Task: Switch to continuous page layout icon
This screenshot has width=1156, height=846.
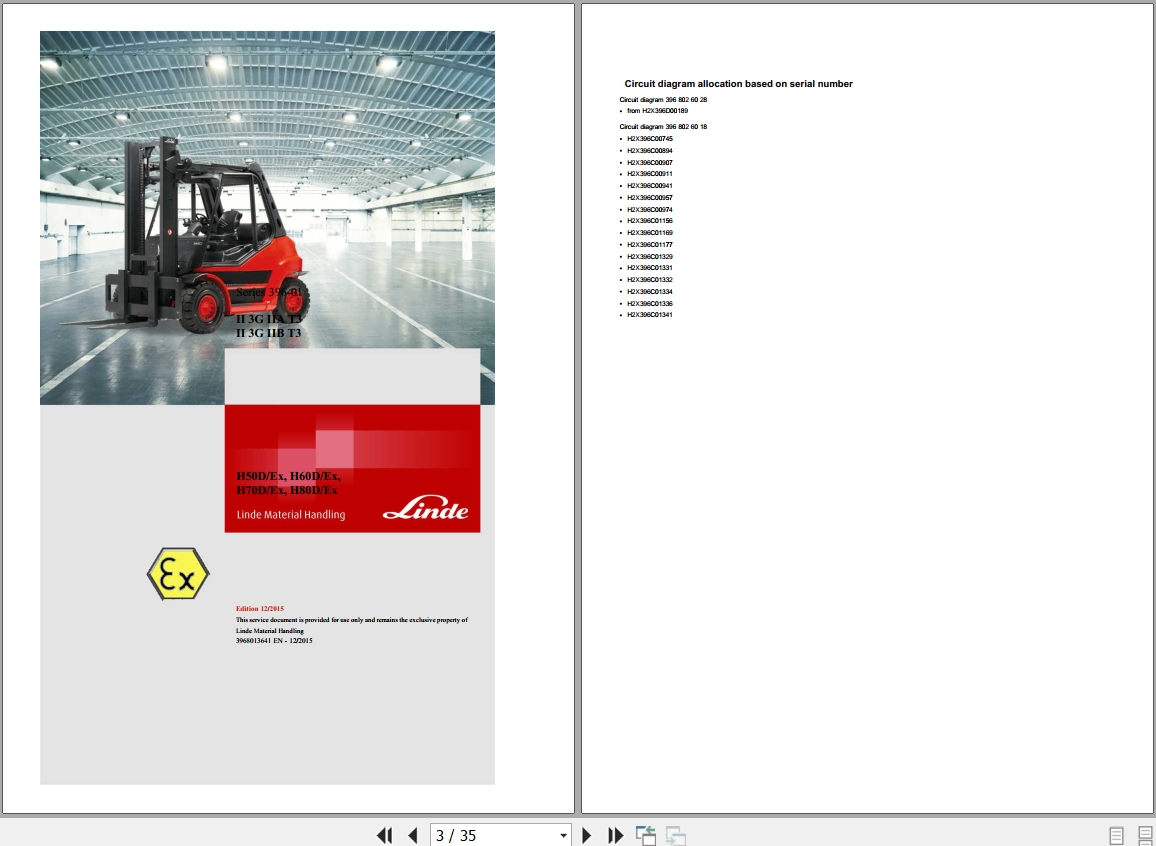Action: [1146, 836]
